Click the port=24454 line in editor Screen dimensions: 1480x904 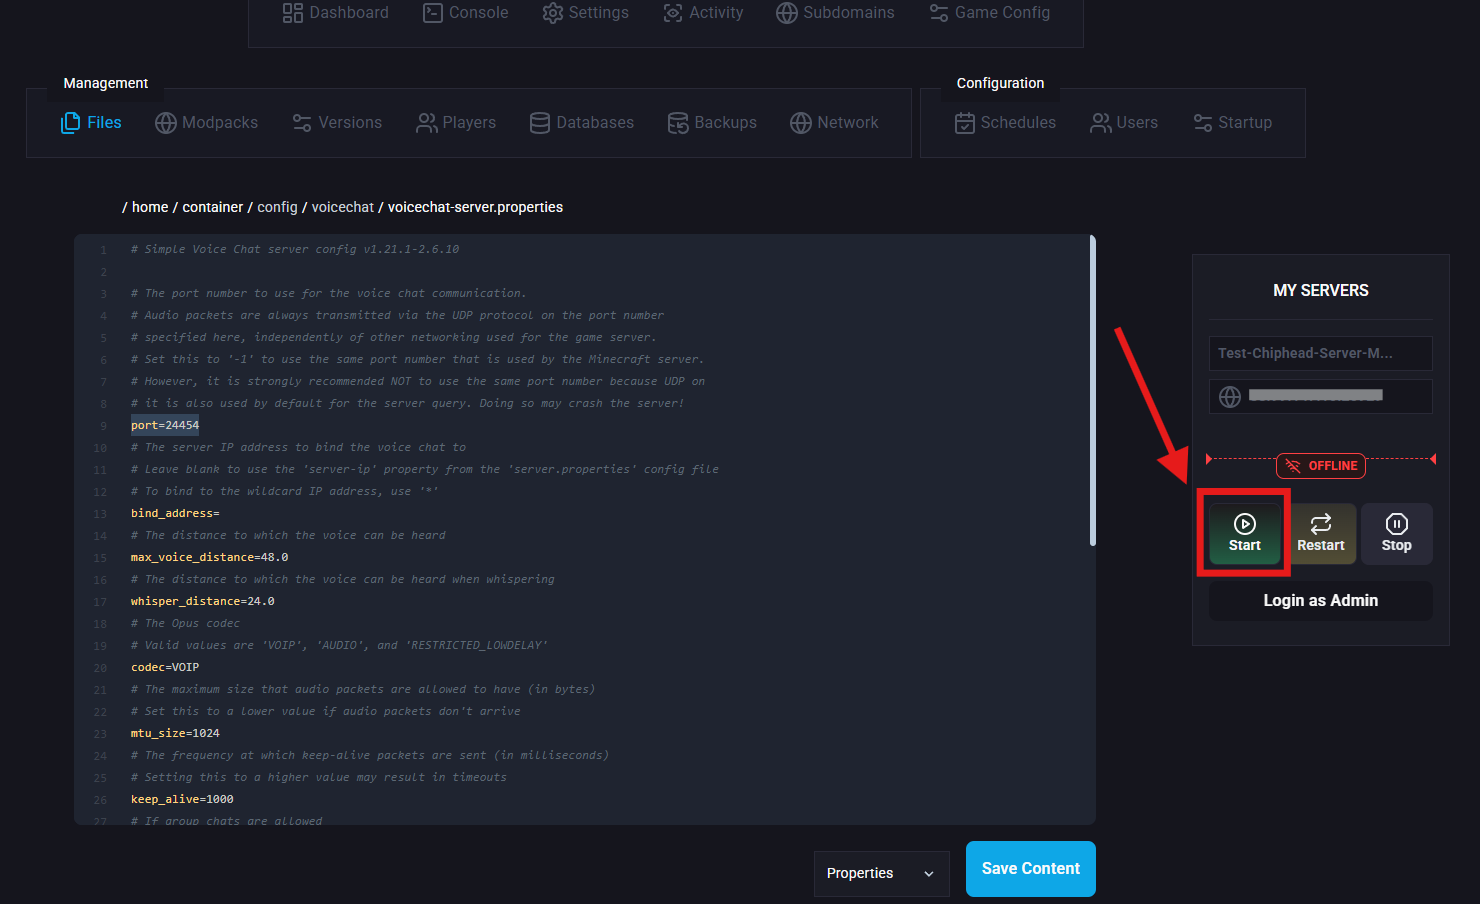pyautogui.click(x=165, y=425)
